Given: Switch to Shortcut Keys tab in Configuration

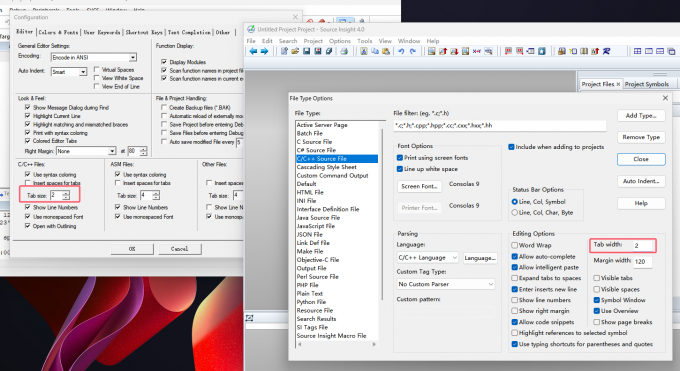Looking at the screenshot, I should 144,32.
